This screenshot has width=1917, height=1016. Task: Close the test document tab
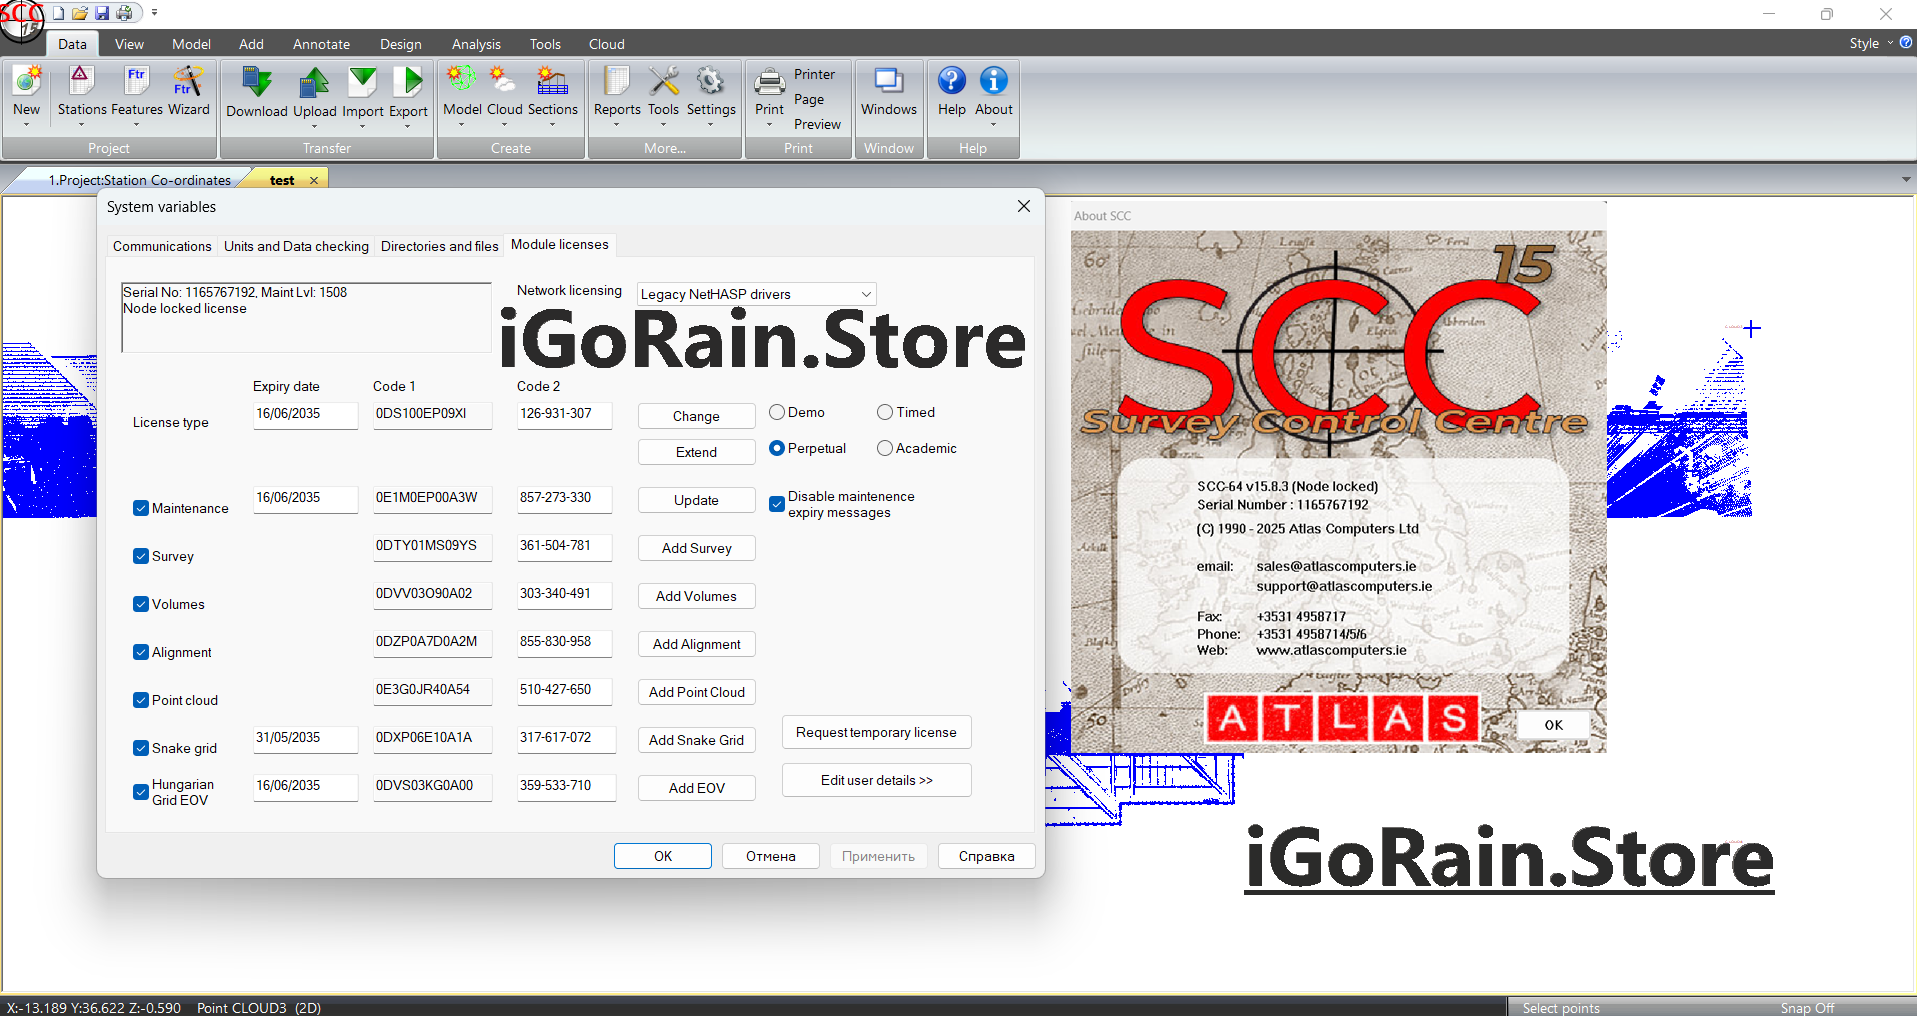314,181
